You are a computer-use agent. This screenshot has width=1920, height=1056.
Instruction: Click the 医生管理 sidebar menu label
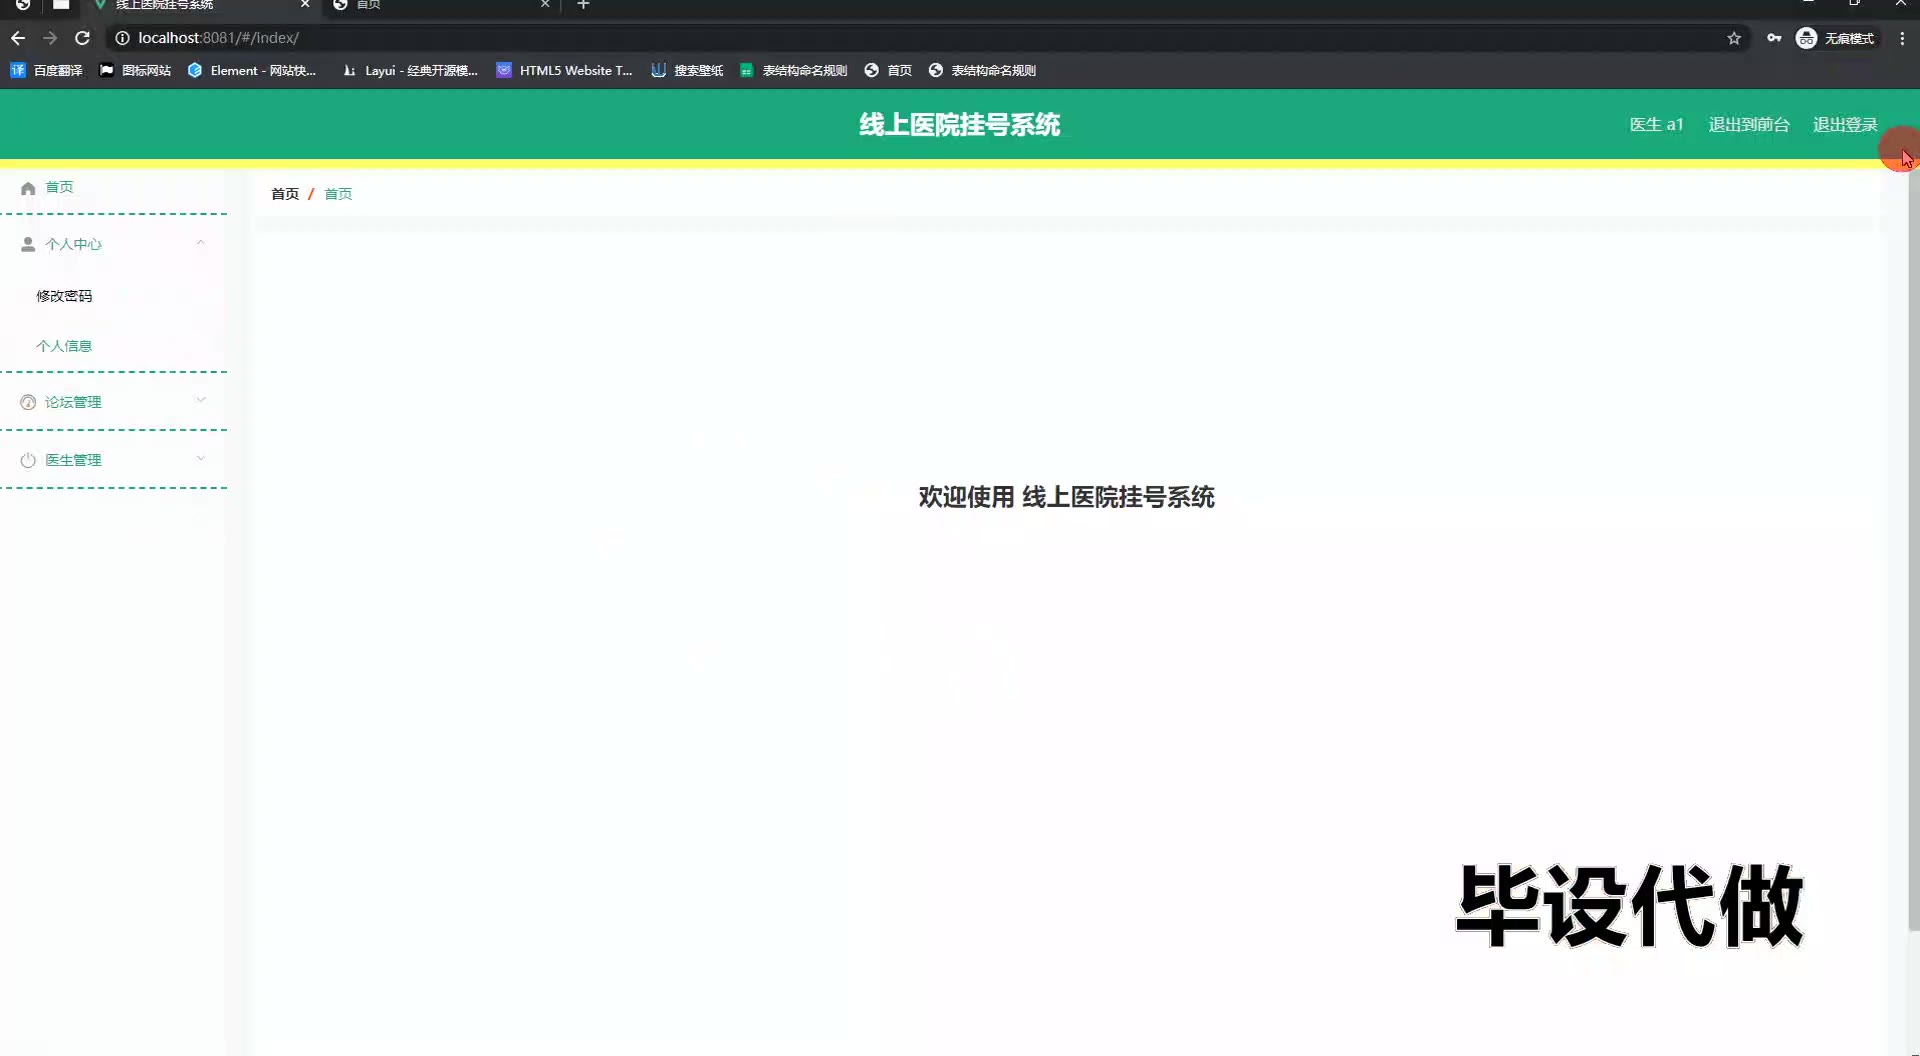73,460
